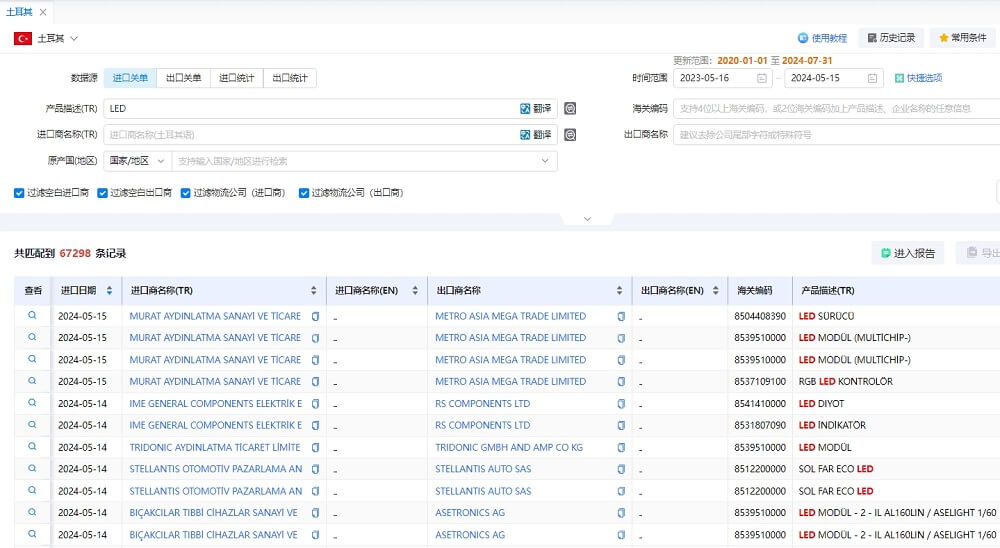Switch to 出口关单 data source tab

pos(184,78)
